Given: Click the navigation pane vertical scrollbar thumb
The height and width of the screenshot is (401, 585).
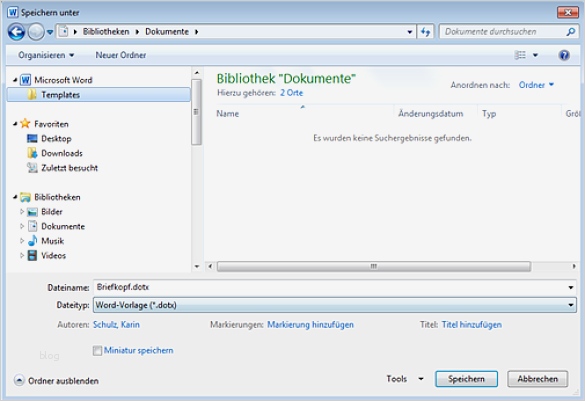Looking at the screenshot, I should point(197,112).
